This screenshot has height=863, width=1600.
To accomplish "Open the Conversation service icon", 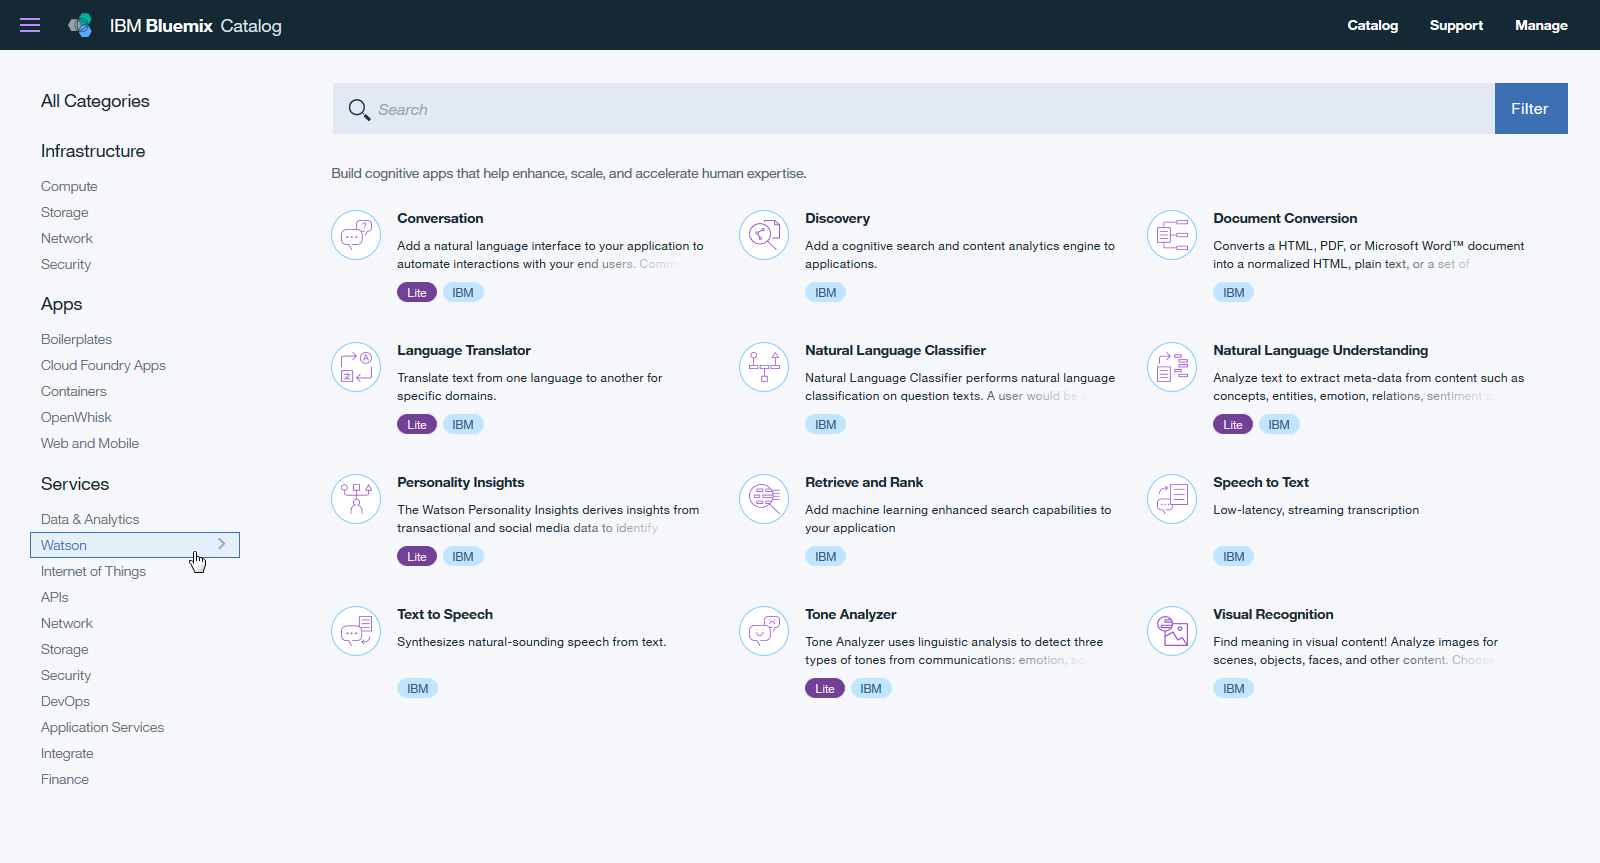I will 356,235.
